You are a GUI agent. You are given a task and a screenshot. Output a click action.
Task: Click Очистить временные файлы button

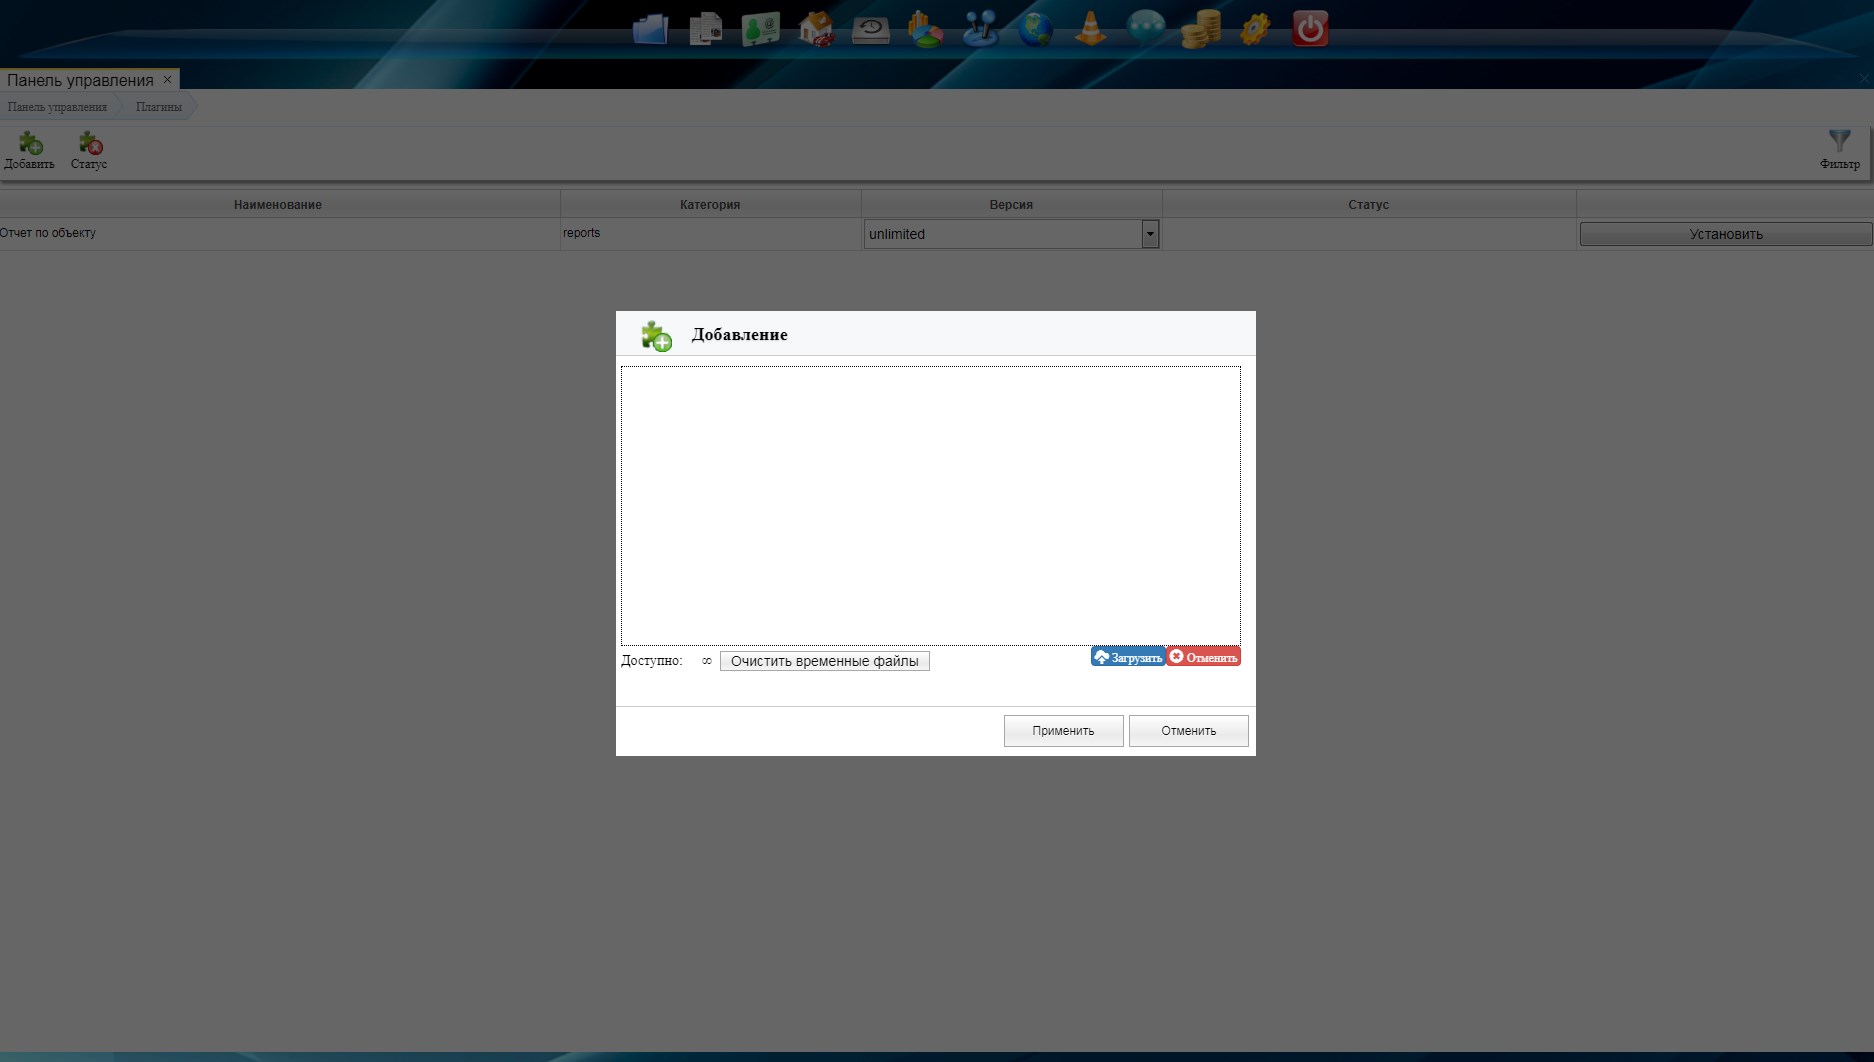pos(824,661)
